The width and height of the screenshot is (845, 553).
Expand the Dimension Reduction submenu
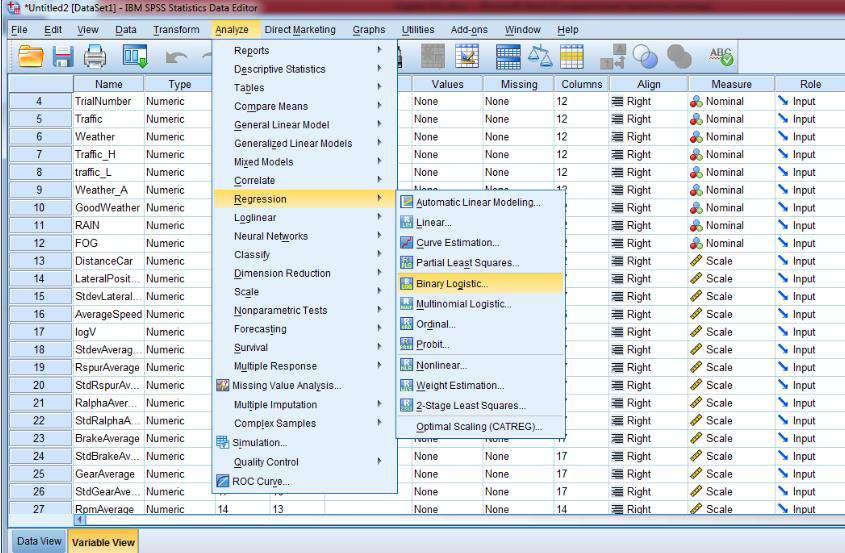click(379, 273)
